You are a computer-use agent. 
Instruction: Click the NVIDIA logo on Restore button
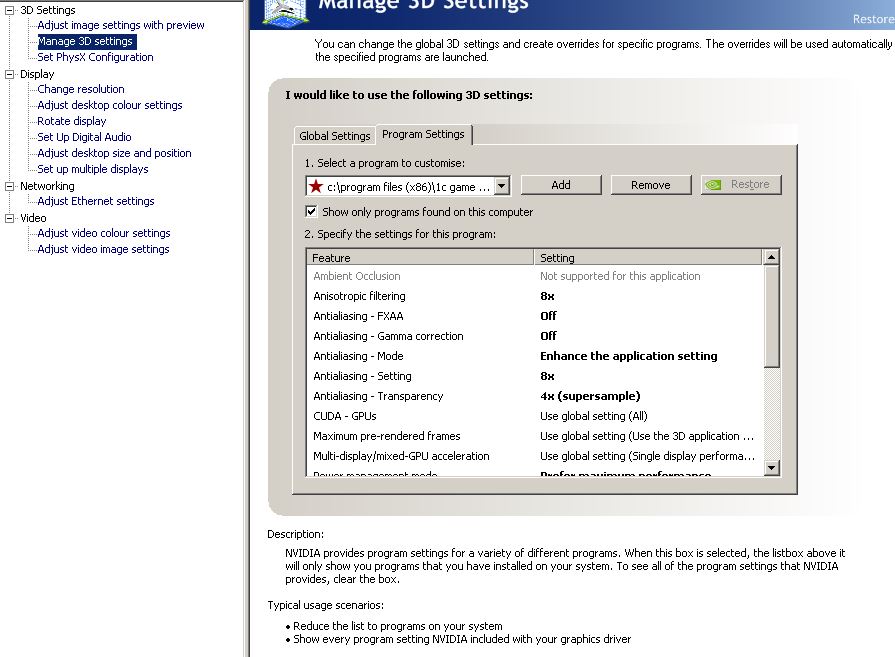pos(713,184)
